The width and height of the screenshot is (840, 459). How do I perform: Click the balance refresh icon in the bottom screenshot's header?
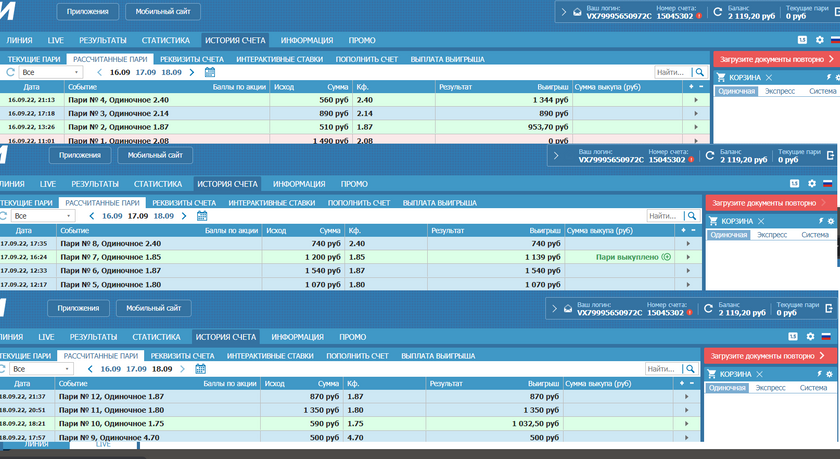708,308
